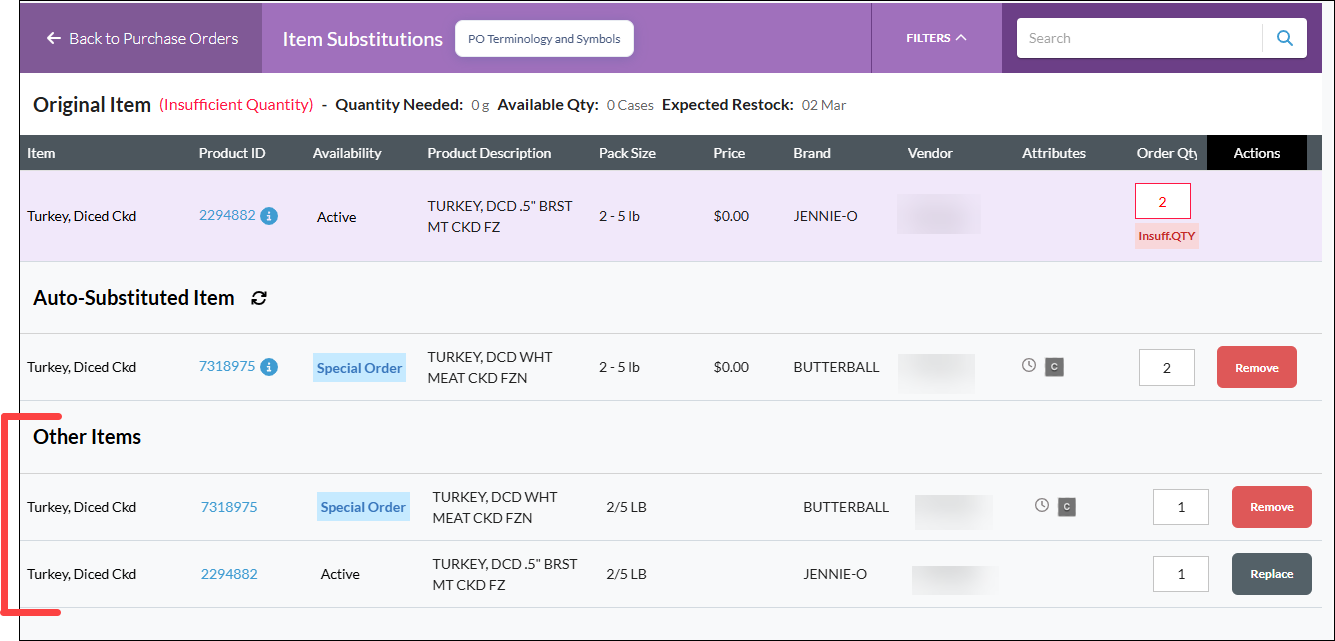The width and height of the screenshot is (1335, 641).
Task: Open product ID 7318975 link in Other Items
Action: click(x=229, y=507)
